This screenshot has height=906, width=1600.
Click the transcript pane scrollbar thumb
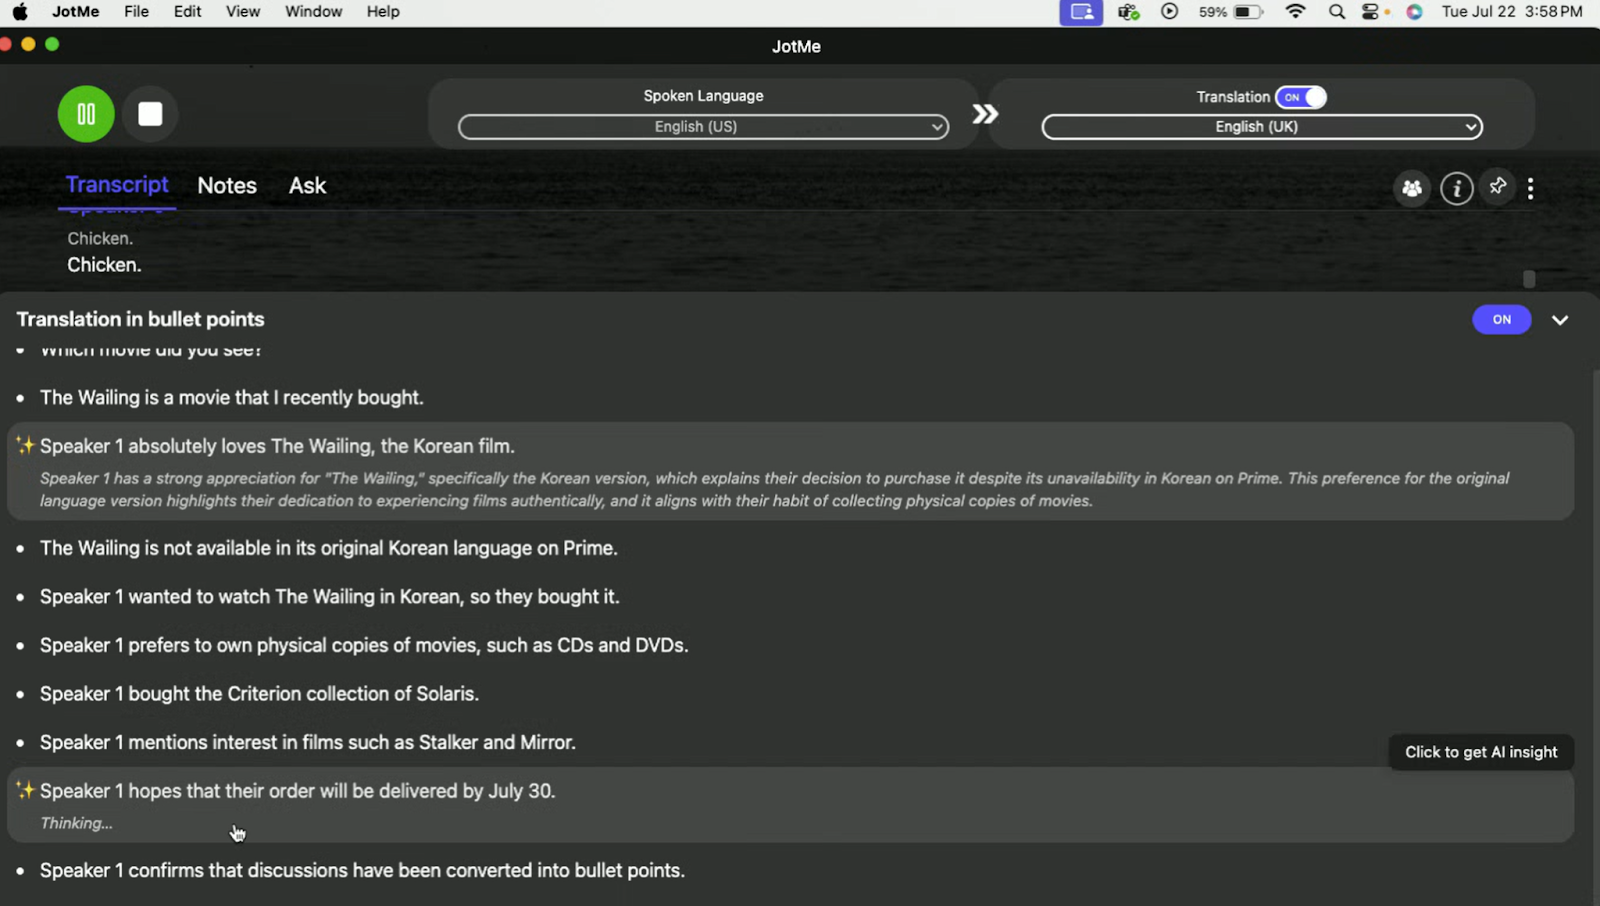coord(1529,278)
